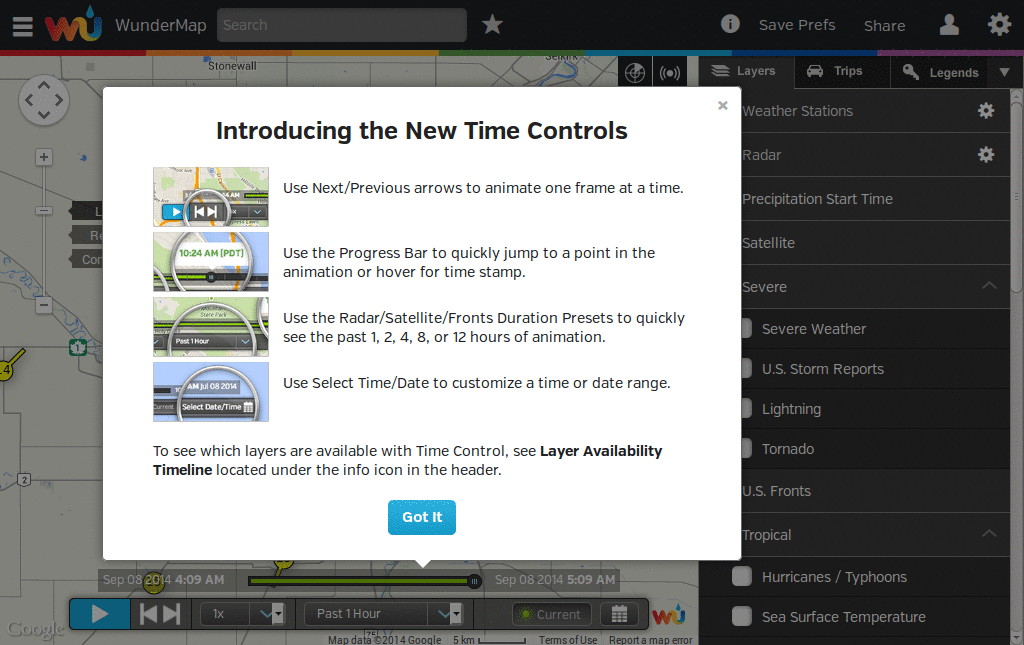1024x645 pixels.
Task: Collapse the Severe section
Action: tap(989, 285)
